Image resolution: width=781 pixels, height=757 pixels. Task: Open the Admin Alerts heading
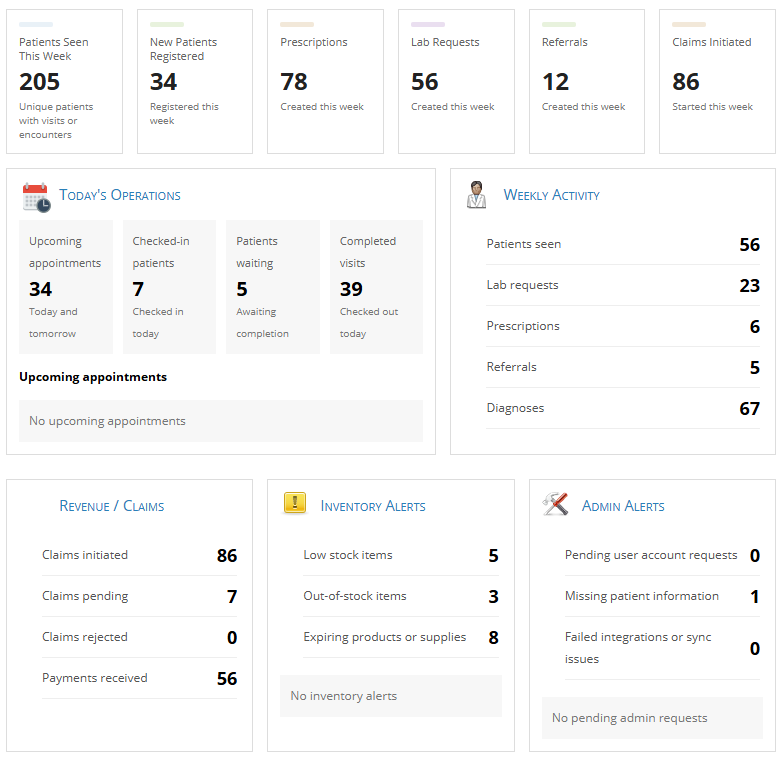pos(623,506)
